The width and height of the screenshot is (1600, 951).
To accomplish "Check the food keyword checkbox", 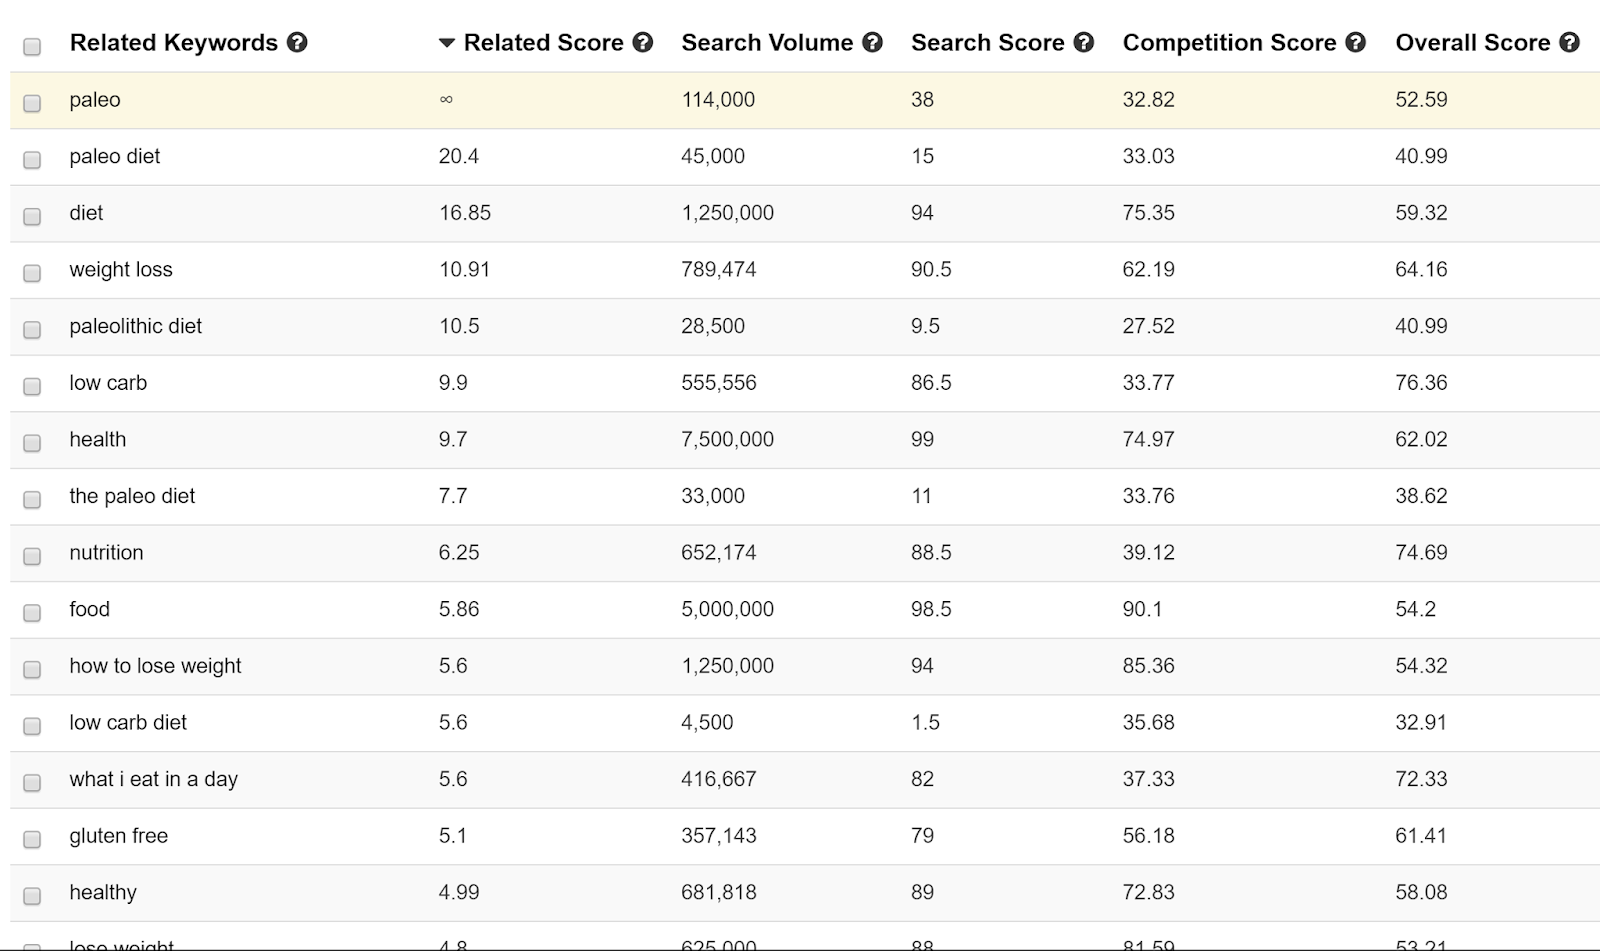I will 32,613.
